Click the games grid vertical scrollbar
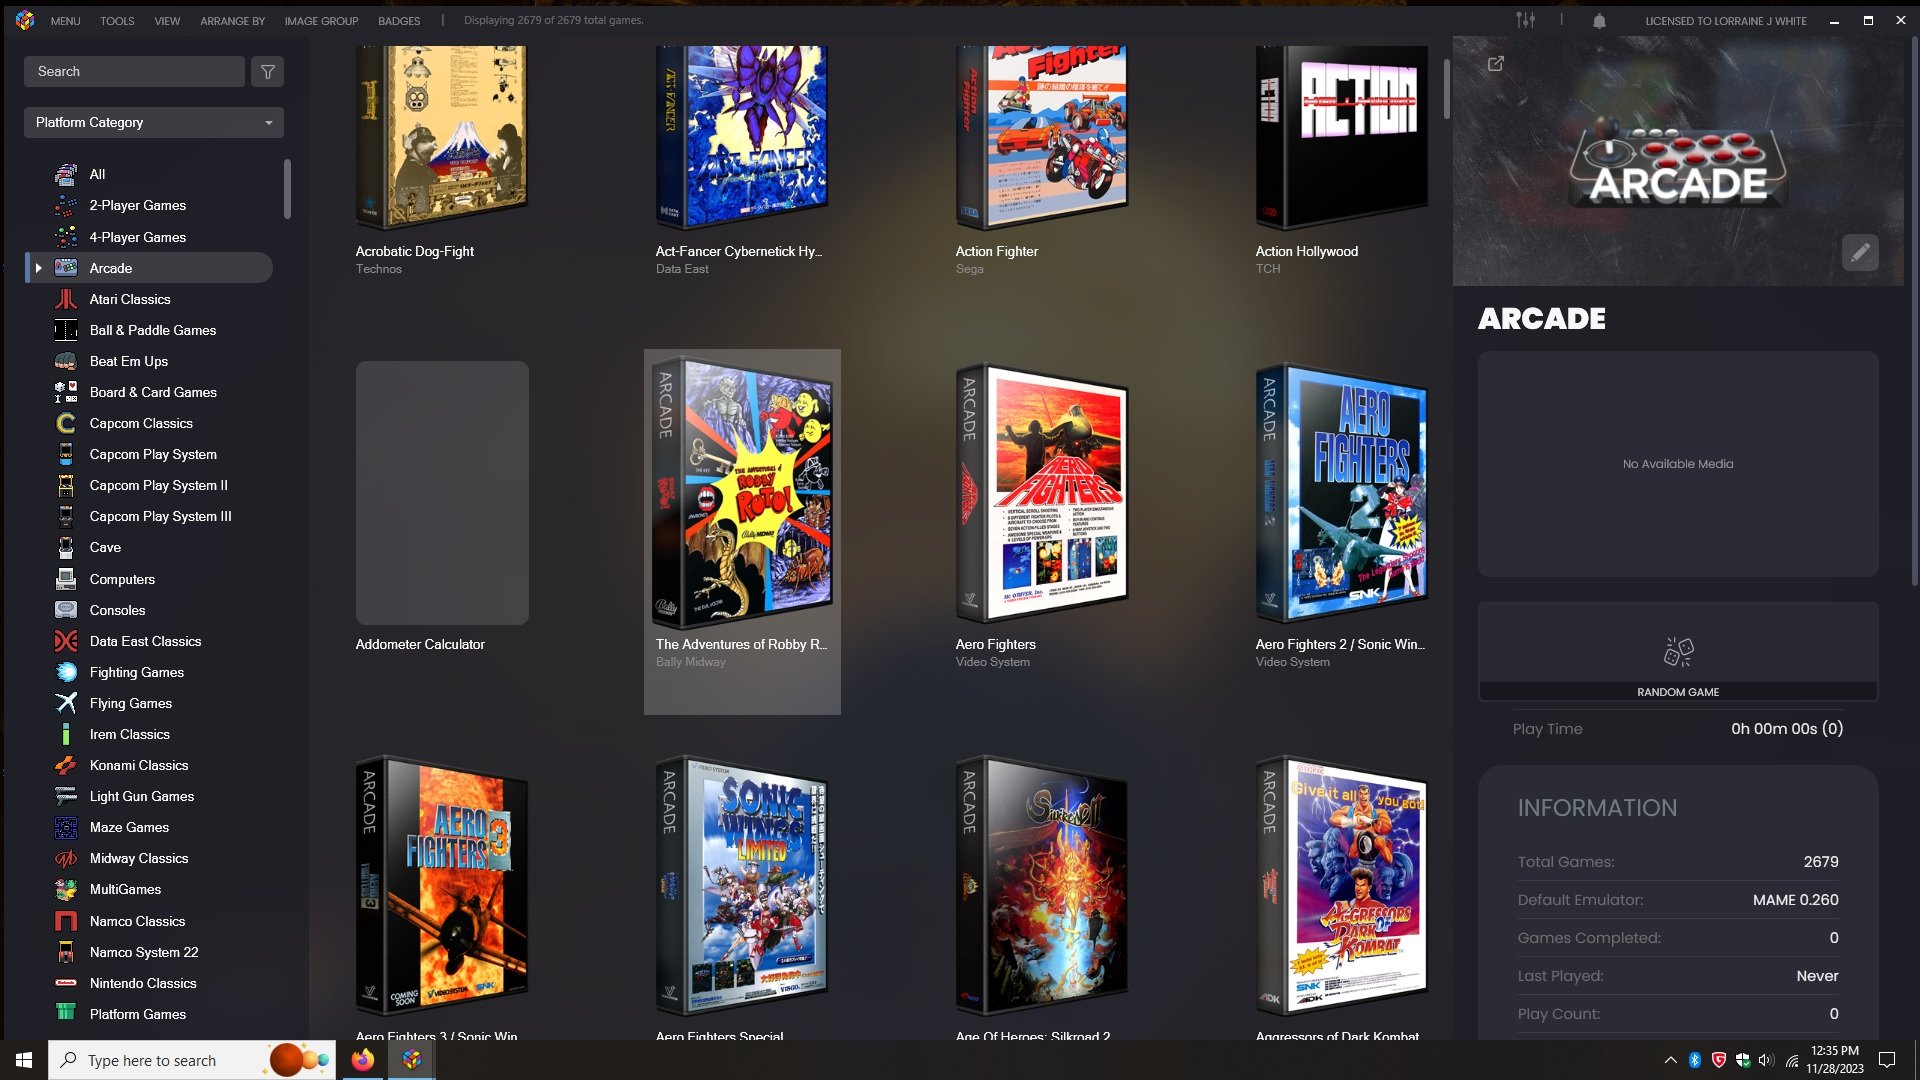Viewport: 1920px width, 1080px height. (x=1446, y=89)
